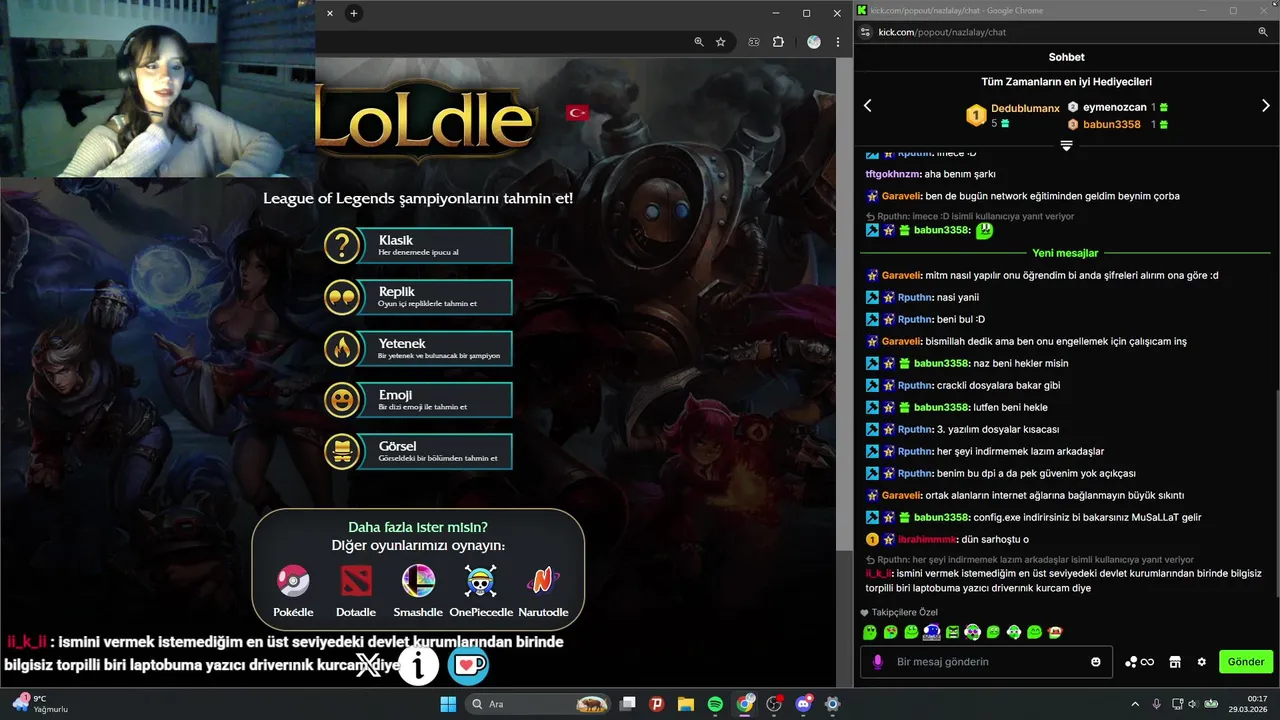The width and height of the screenshot is (1280, 720).
Task: Bookmark the page with the star icon
Action: [x=720, y=42]
